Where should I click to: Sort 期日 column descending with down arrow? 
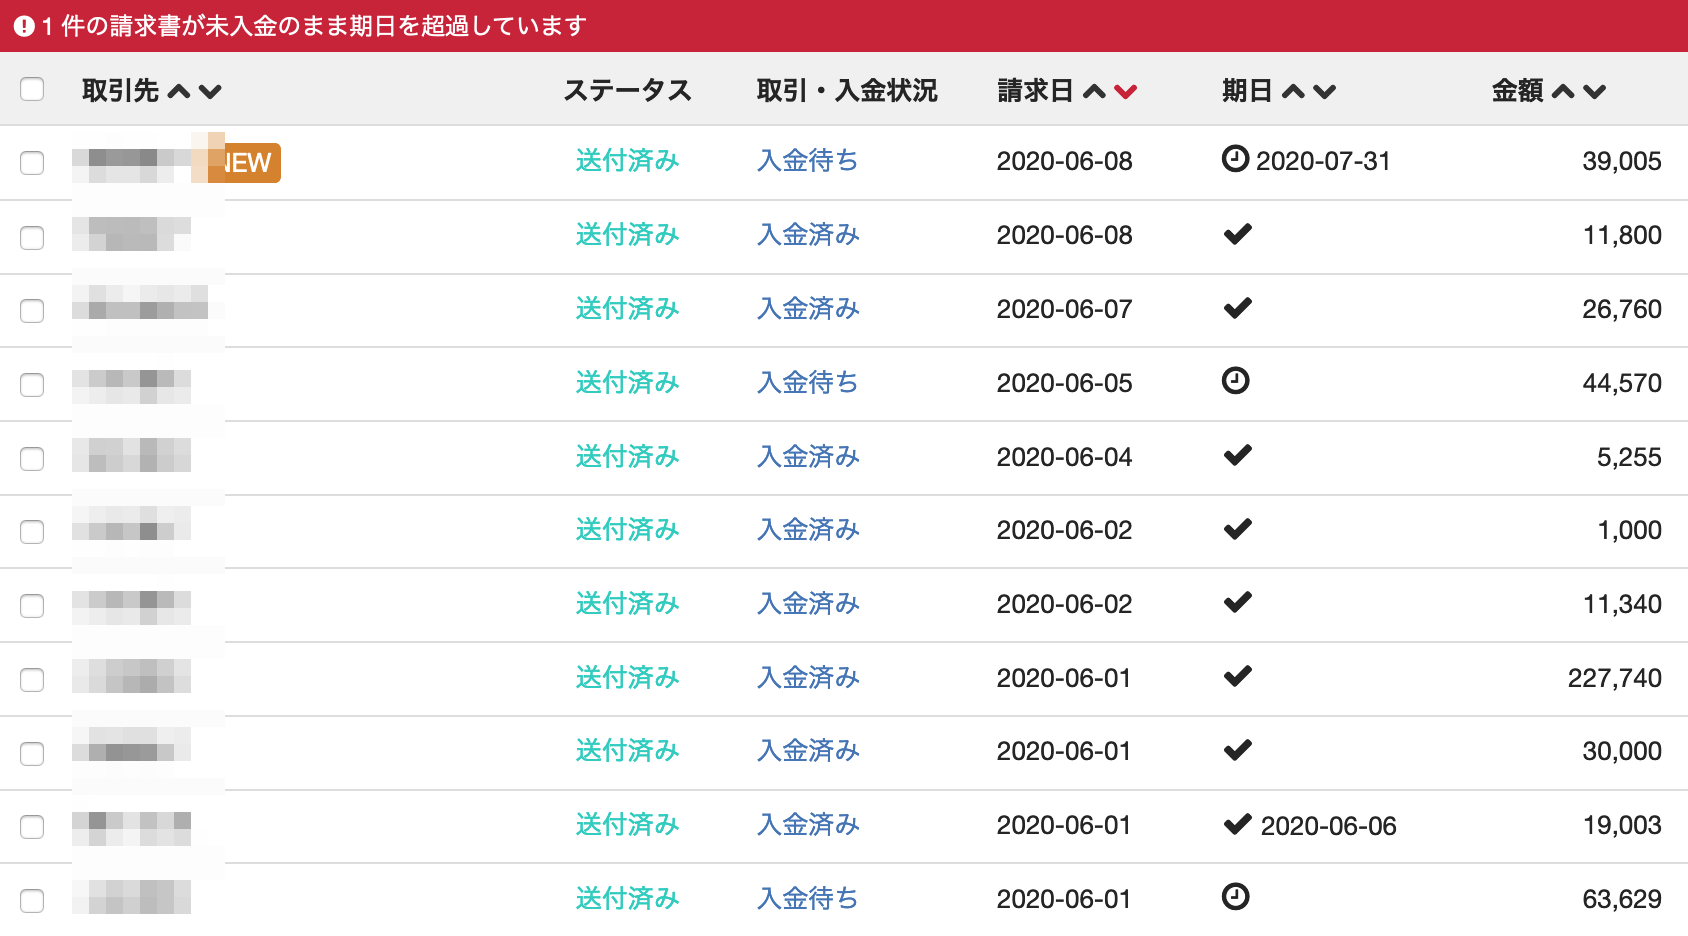click(x=1325, y=92)
